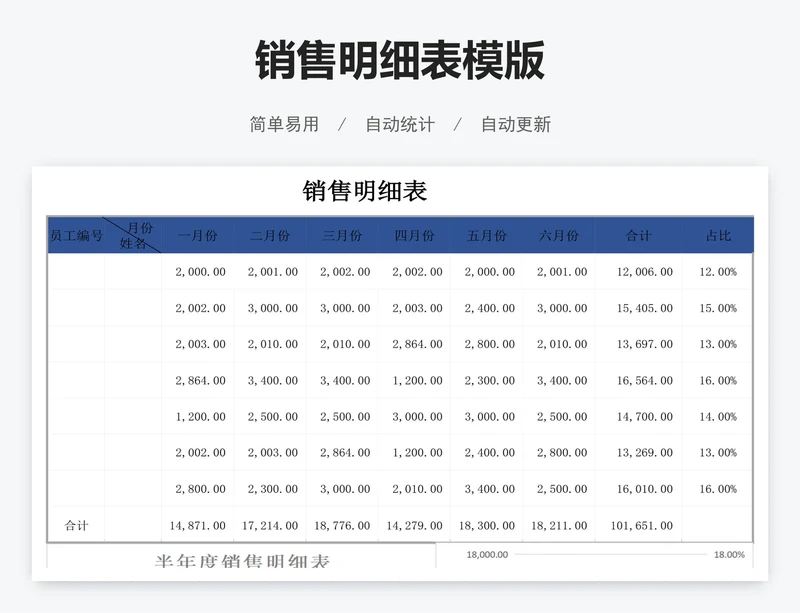This screenshot has width=800, height=613.
Task: Click the row total 15,405.00
Action: pos(645,308)
